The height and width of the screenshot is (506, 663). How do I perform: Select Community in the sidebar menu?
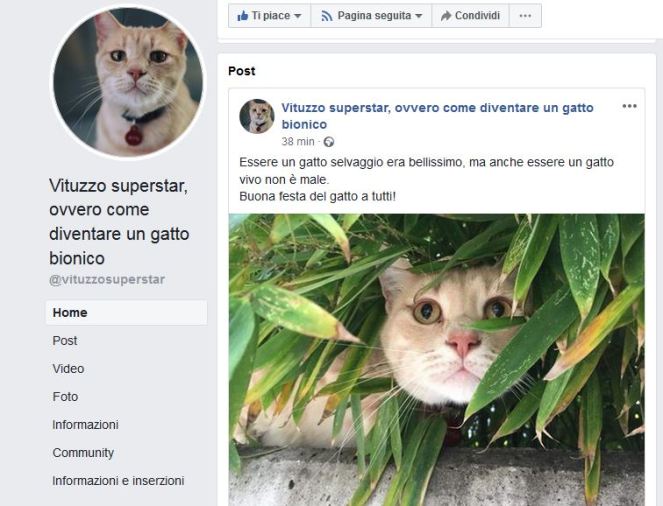point(83,453)
